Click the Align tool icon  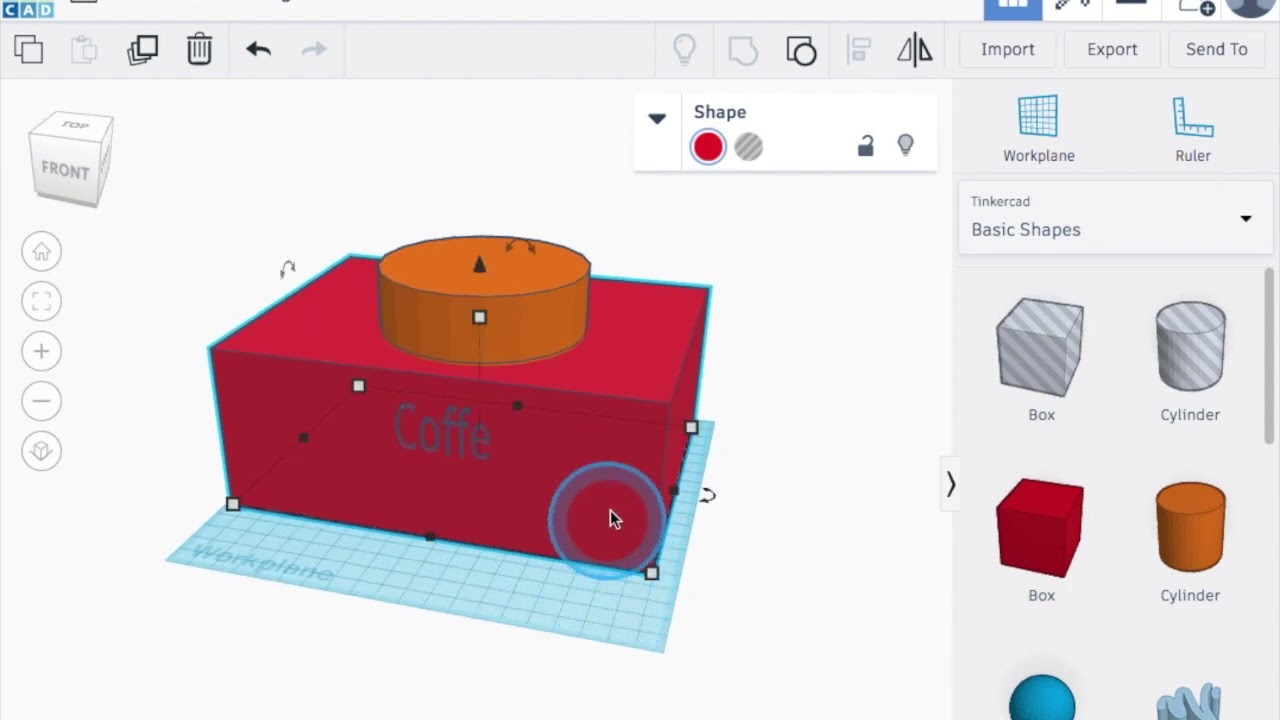pos(859,50)
